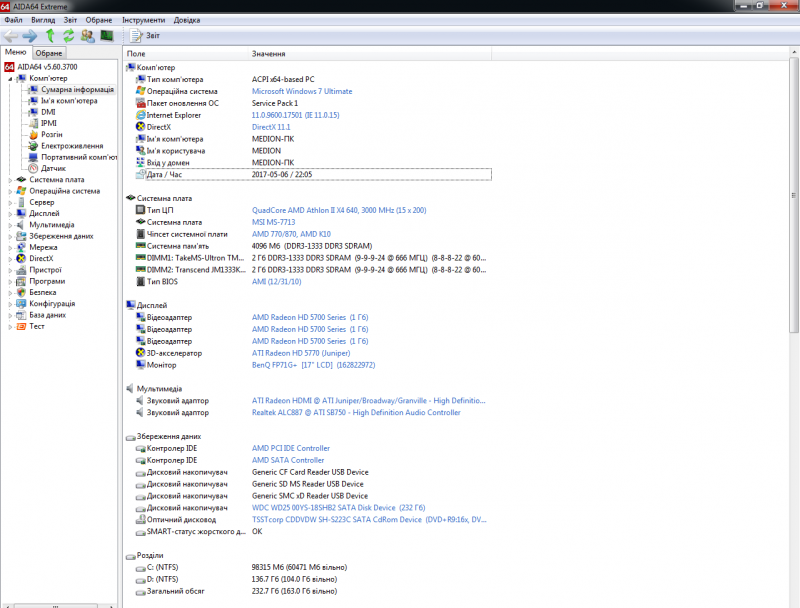
Task: Open the Розгін (Overclock) section icon
Action: pos(35,133)
